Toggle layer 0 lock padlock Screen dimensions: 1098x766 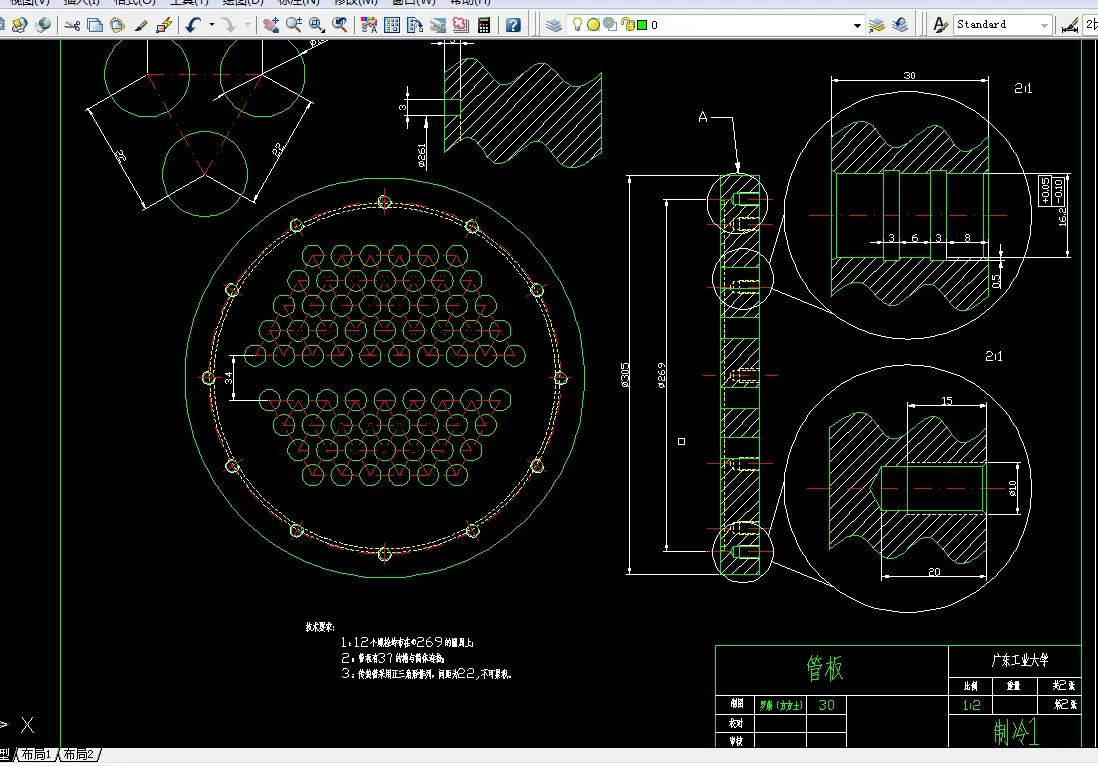coord(627,25)
